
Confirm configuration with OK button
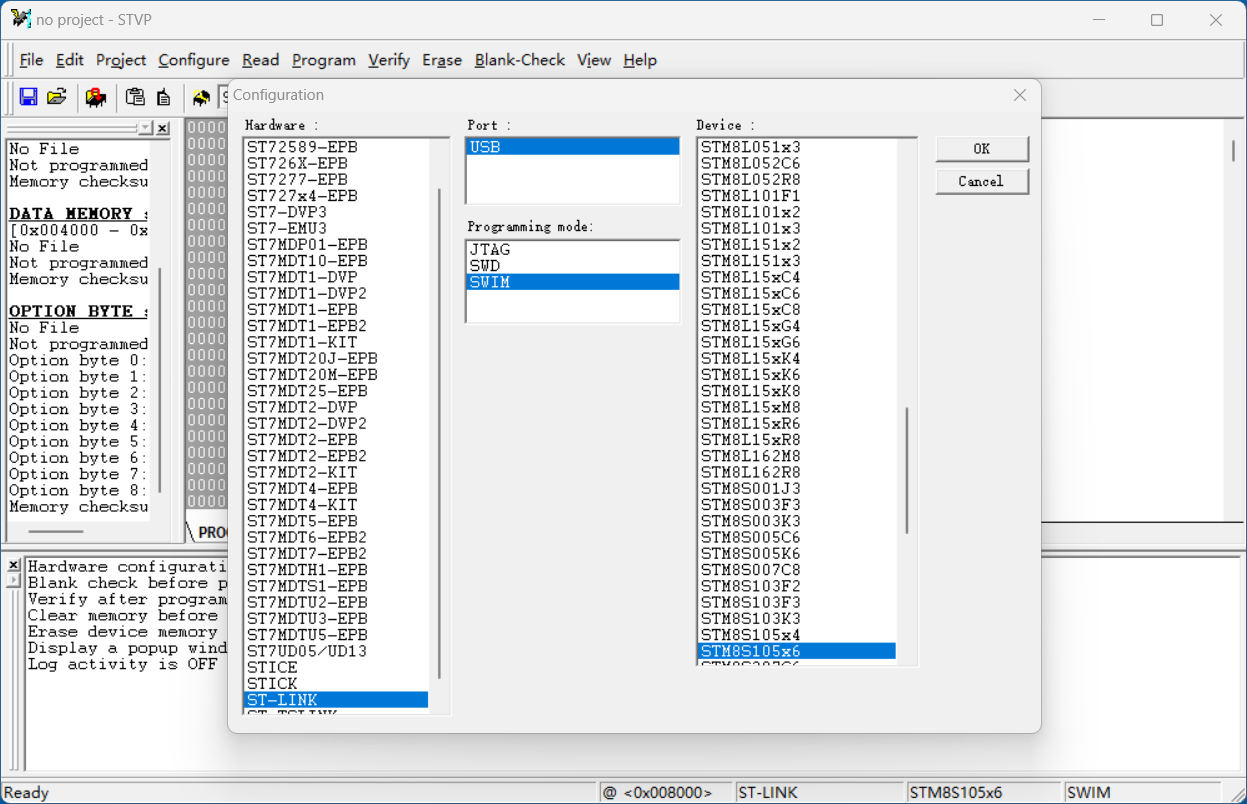coord(982,149)
